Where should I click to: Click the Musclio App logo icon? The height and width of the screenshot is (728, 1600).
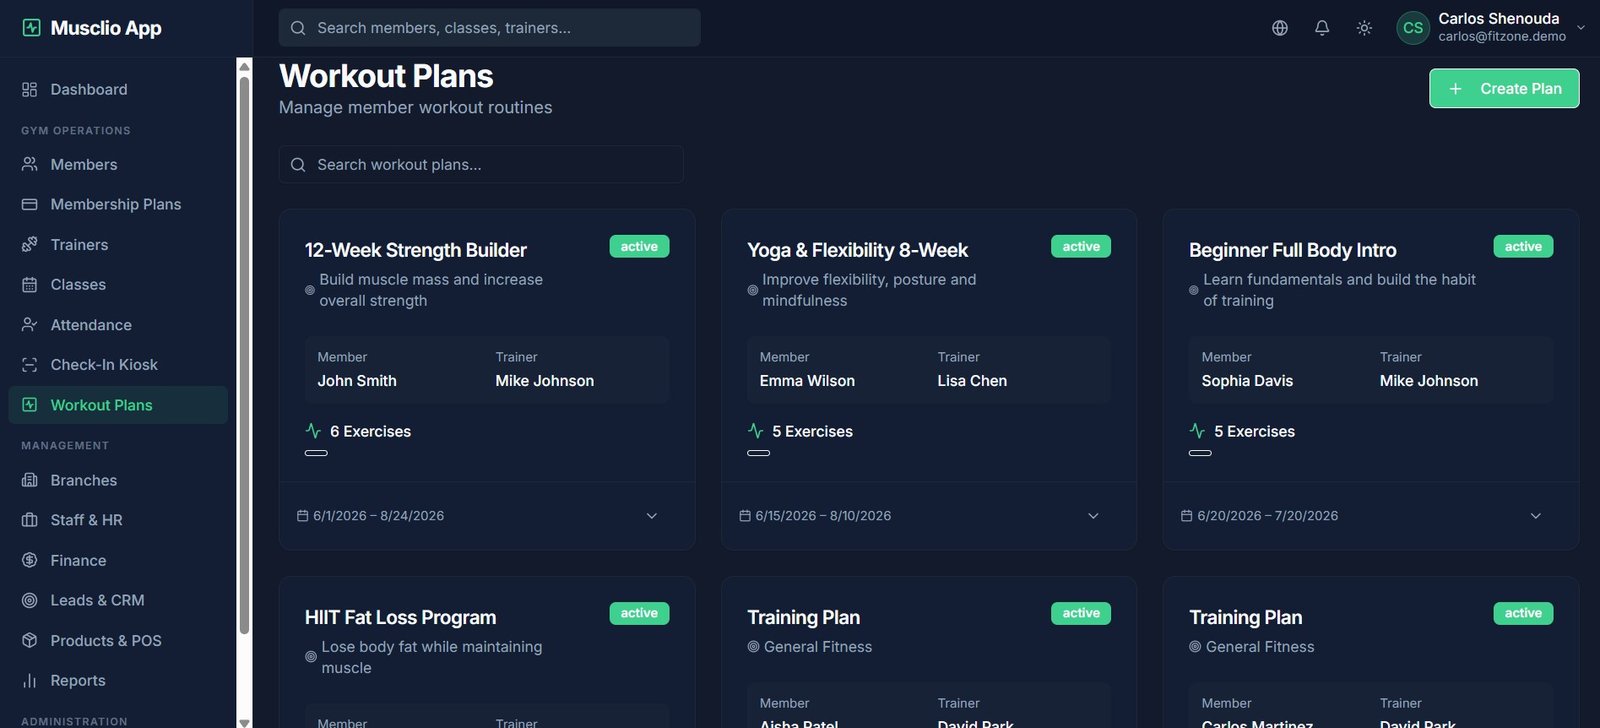pos(31,28)
